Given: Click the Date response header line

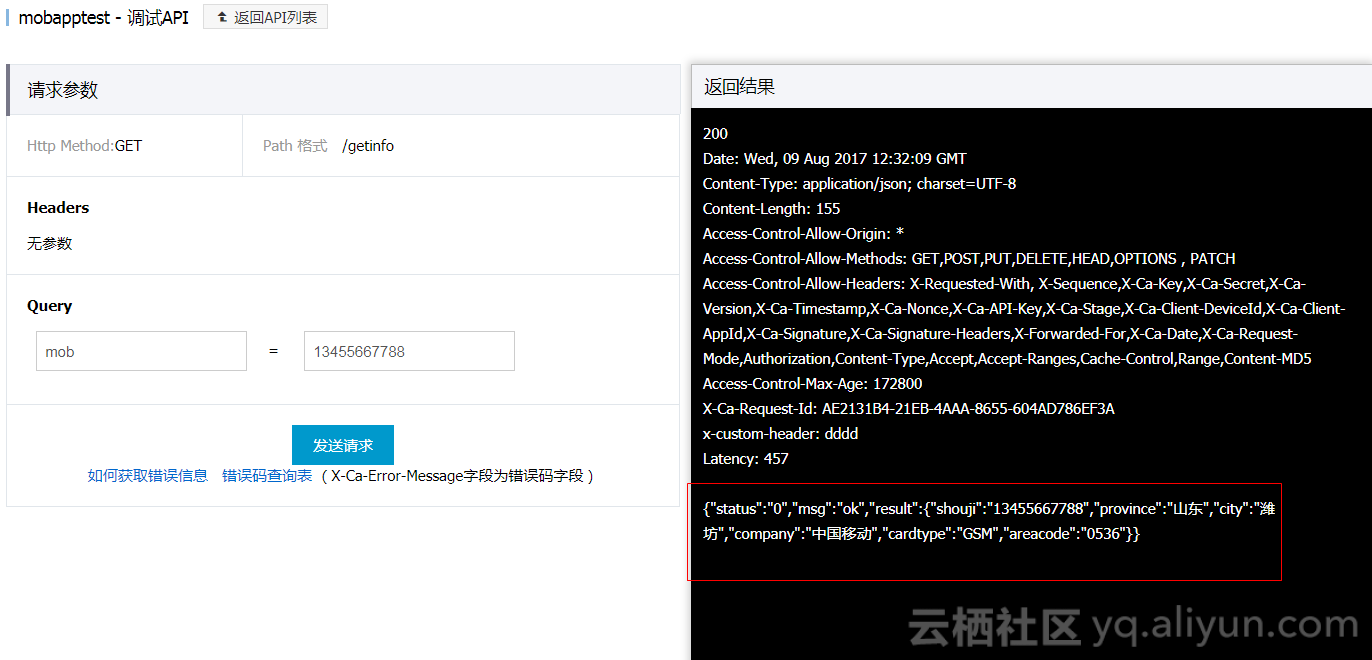Looking at the screenshot, I should 834,159.
